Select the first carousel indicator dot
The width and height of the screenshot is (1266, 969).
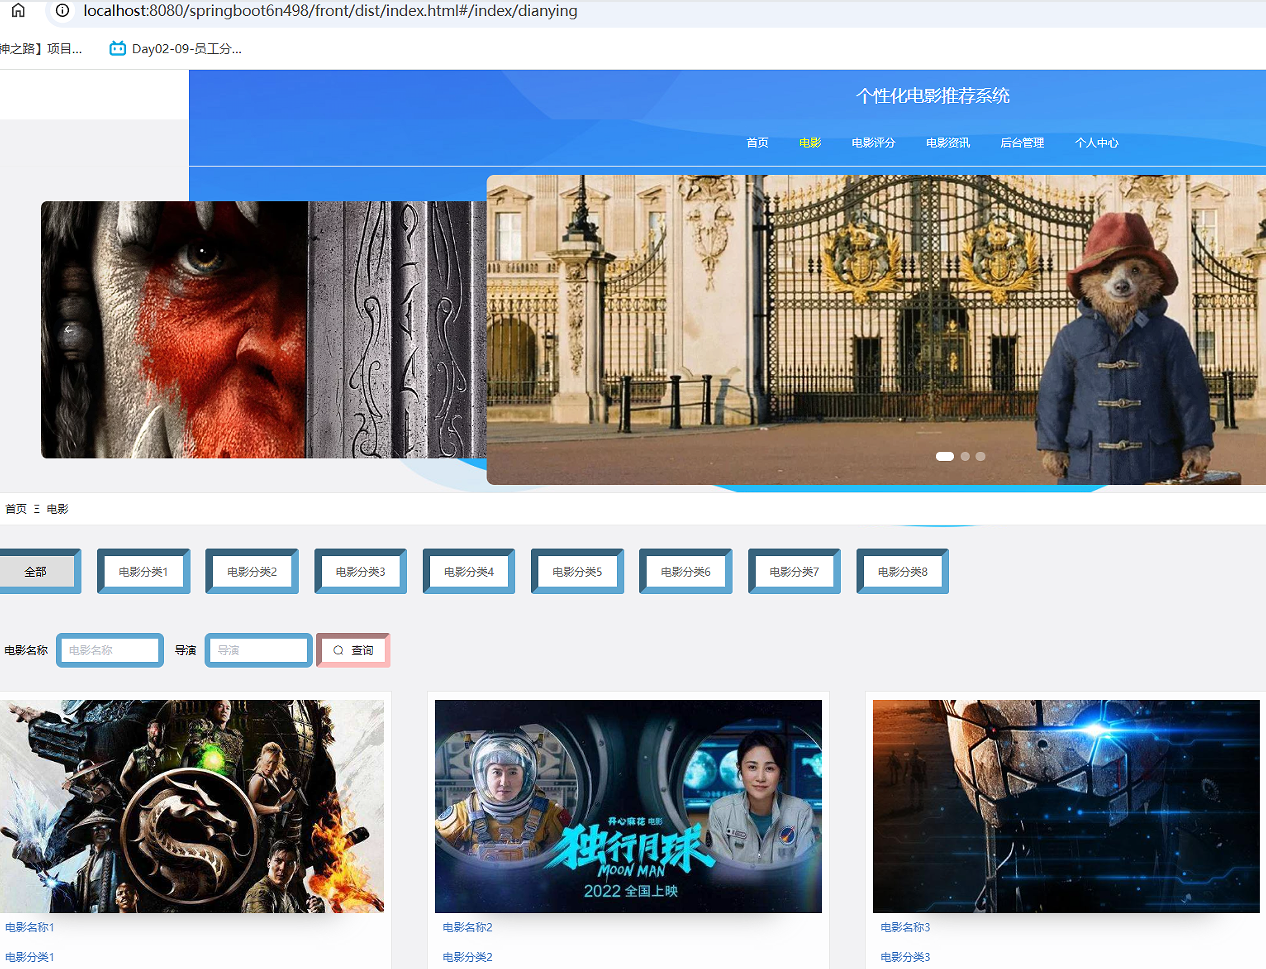tap(944, 456)
